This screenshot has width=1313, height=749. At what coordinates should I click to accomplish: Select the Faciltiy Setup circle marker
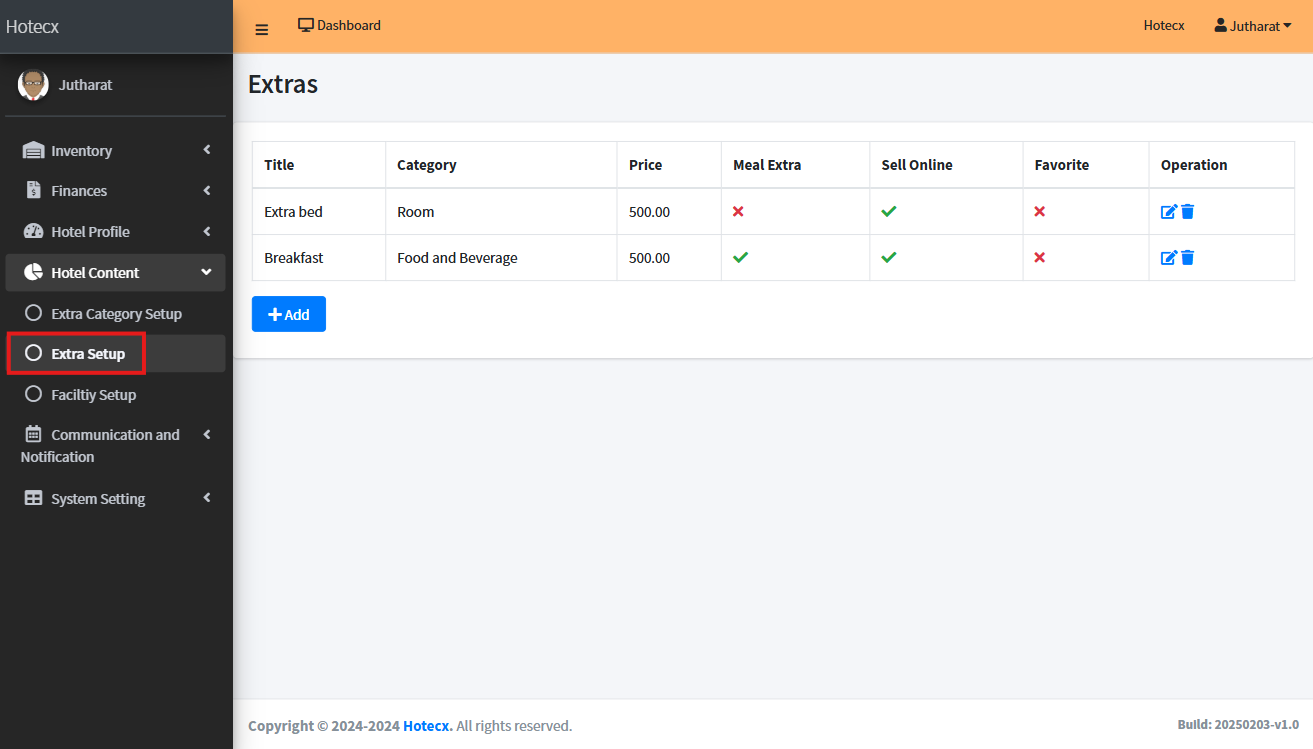click(x=33, y=394)
